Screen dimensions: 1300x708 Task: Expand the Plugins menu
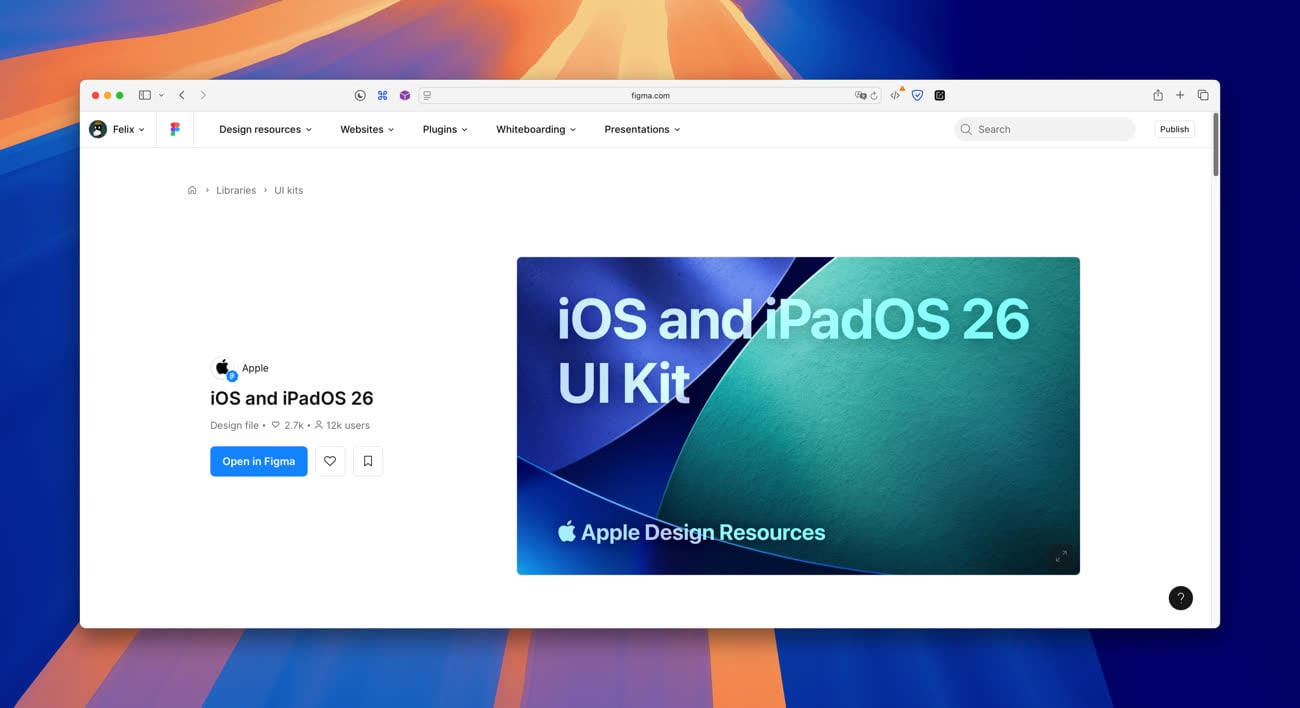click(x=445, y=129)
